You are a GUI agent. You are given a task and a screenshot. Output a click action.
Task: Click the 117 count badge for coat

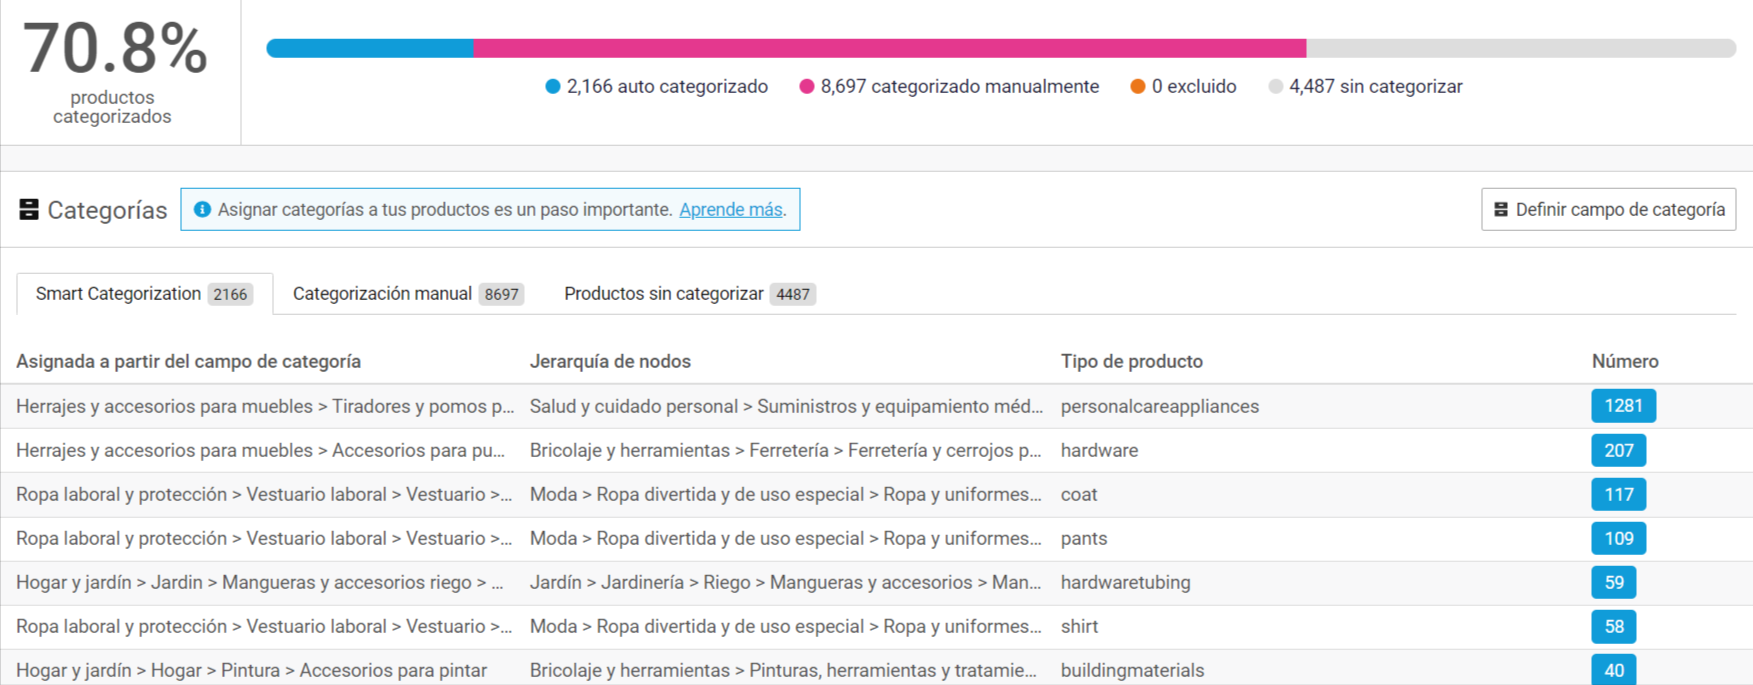(x=1618, y=495)
